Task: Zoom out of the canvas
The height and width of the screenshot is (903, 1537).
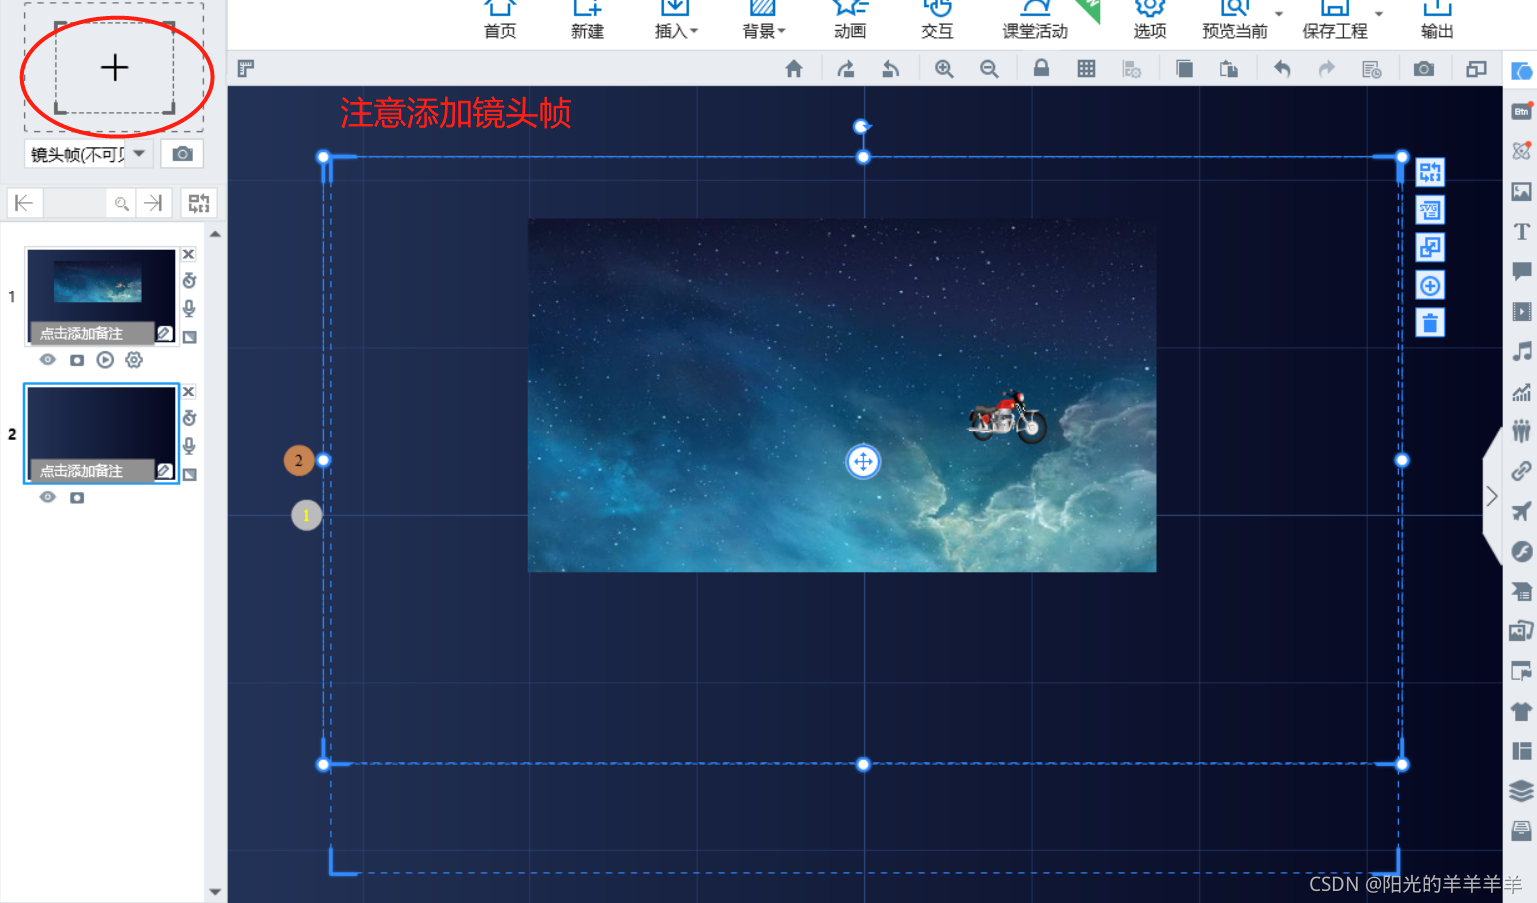Action: 989,68
